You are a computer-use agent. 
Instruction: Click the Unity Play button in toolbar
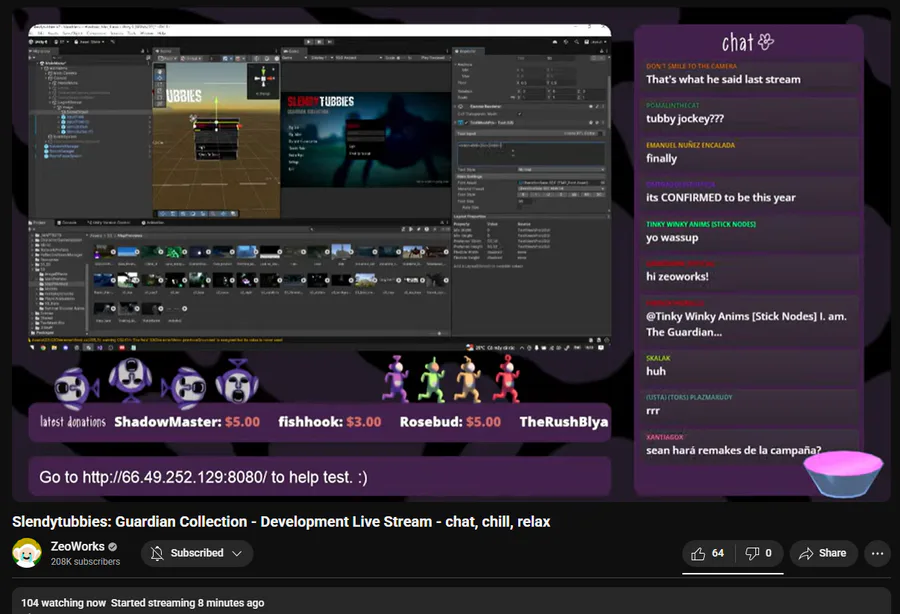(308, 42)
